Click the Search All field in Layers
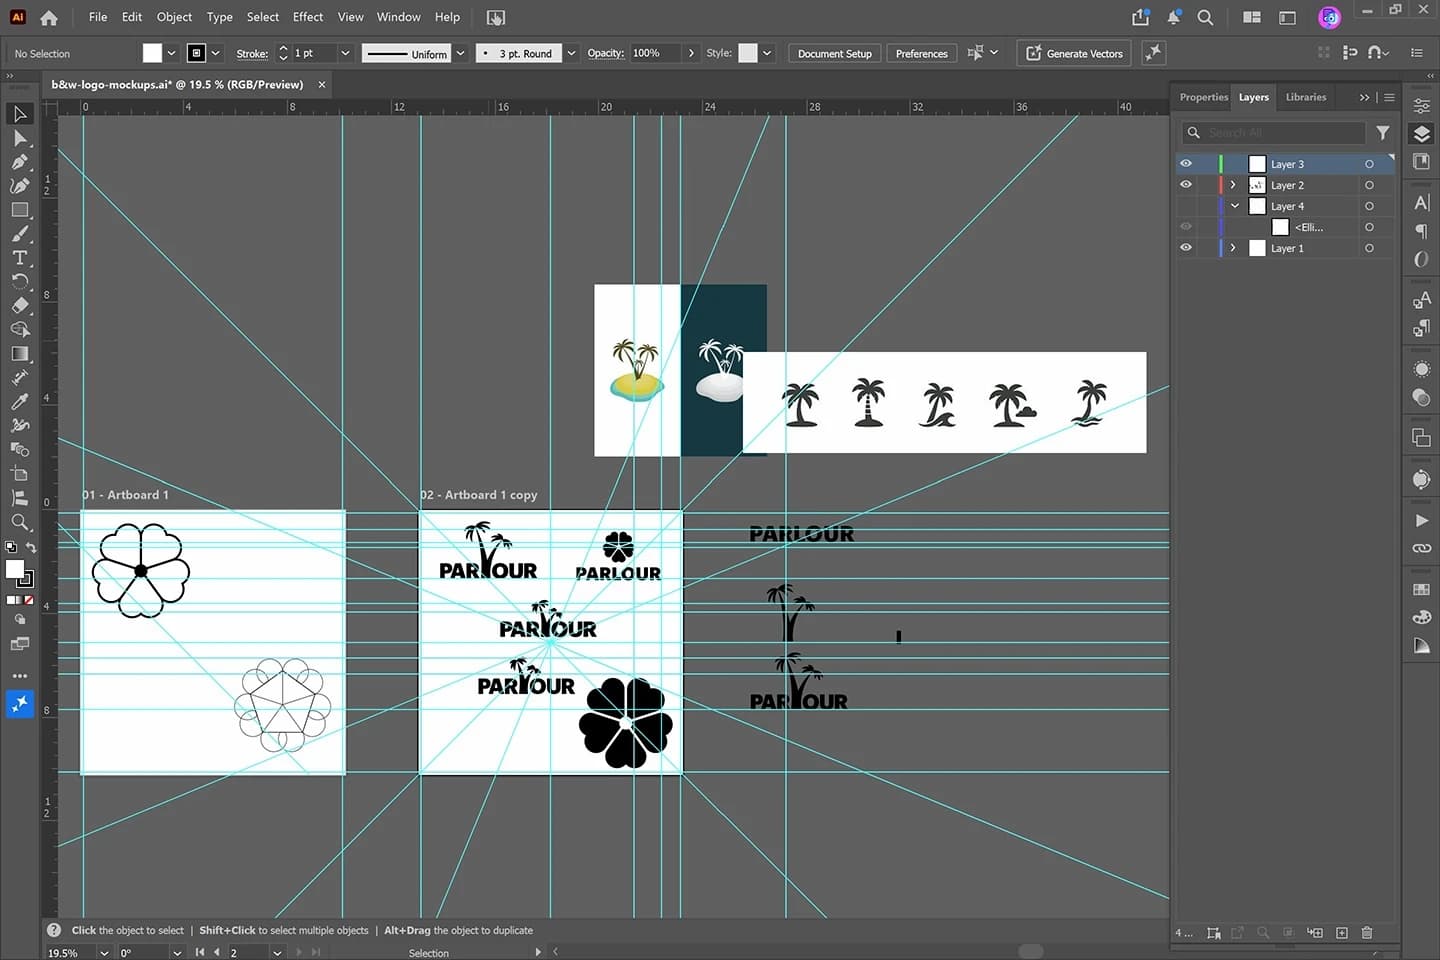 (1274, 132)
